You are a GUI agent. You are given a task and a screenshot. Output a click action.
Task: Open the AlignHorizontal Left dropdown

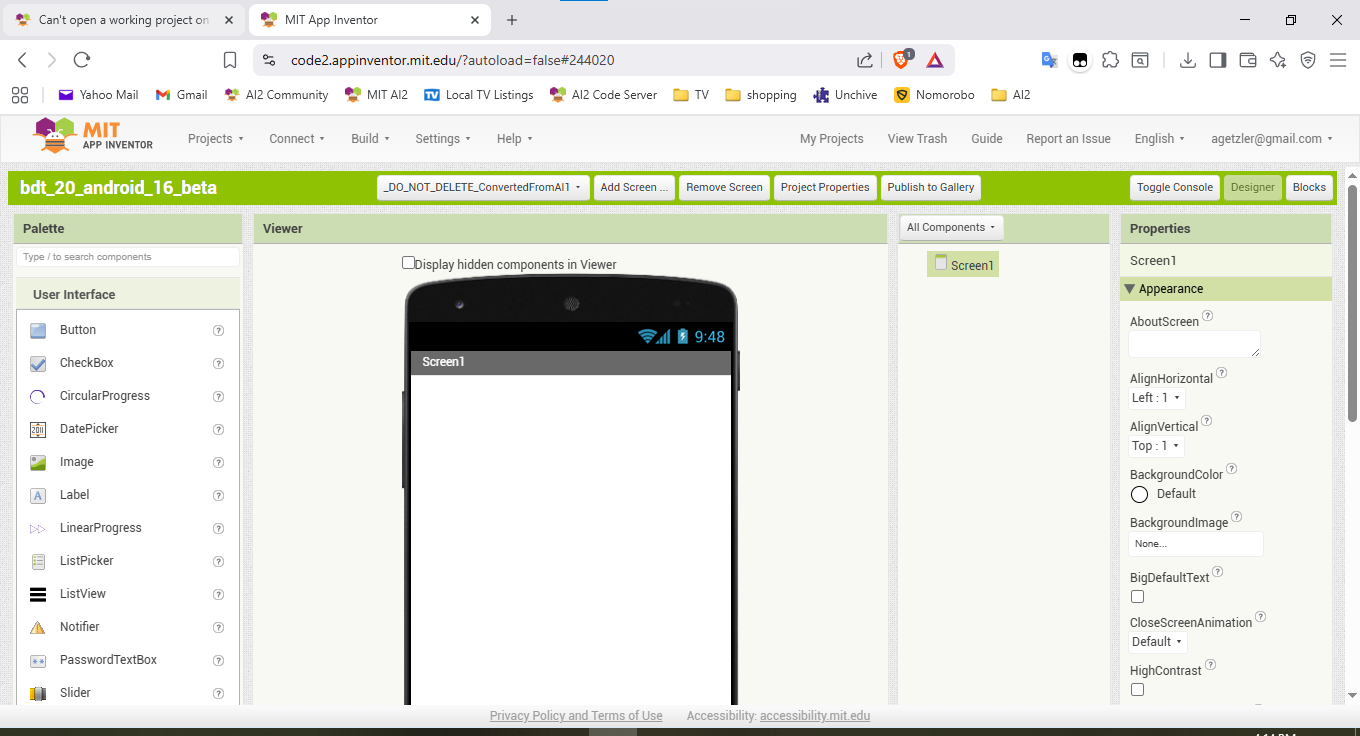tap(1156, 398)
